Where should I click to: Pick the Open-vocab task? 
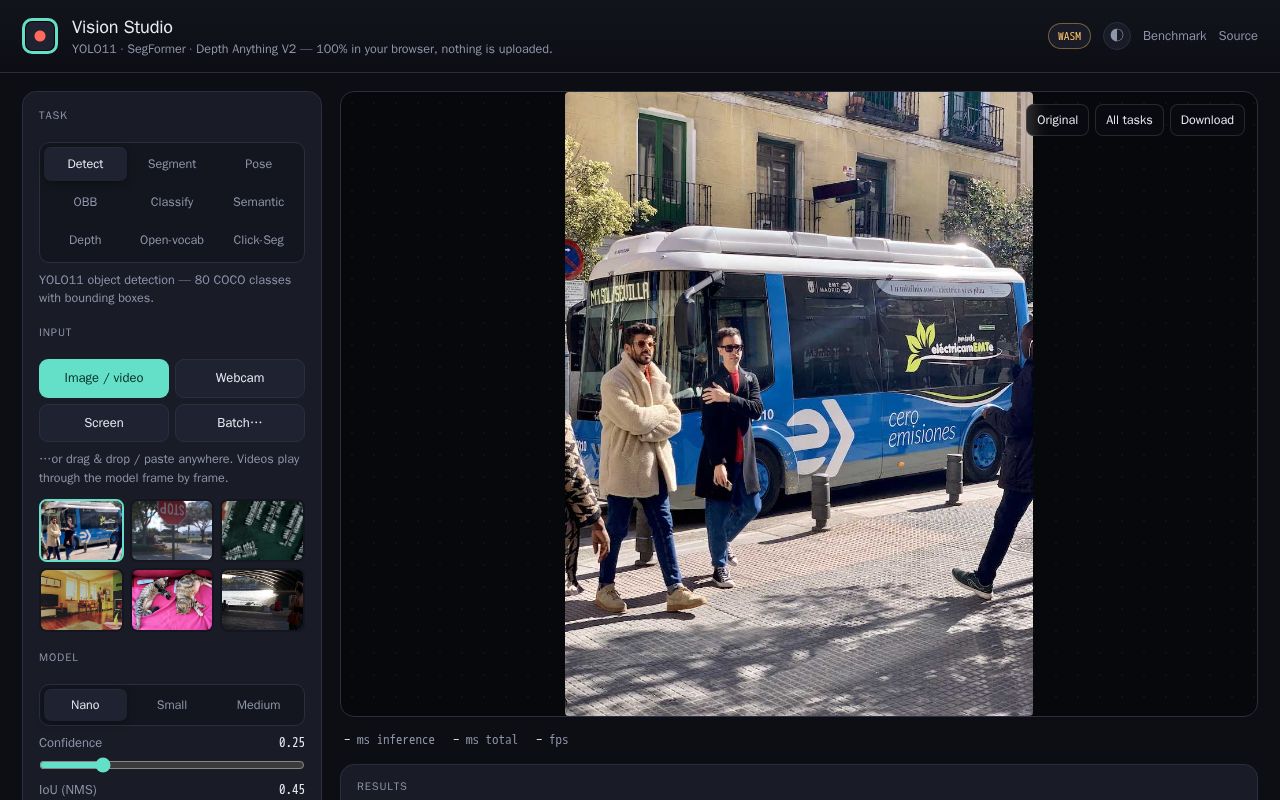(172, 240)
